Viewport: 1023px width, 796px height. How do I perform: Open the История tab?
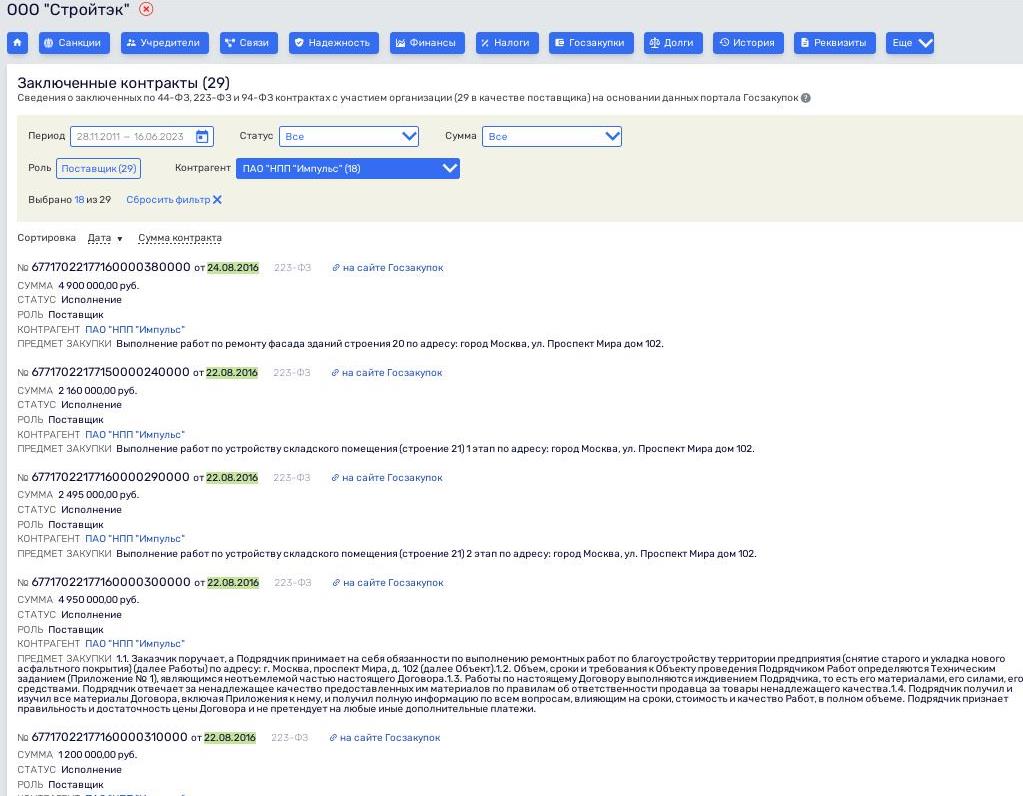(x=748, y=42)
